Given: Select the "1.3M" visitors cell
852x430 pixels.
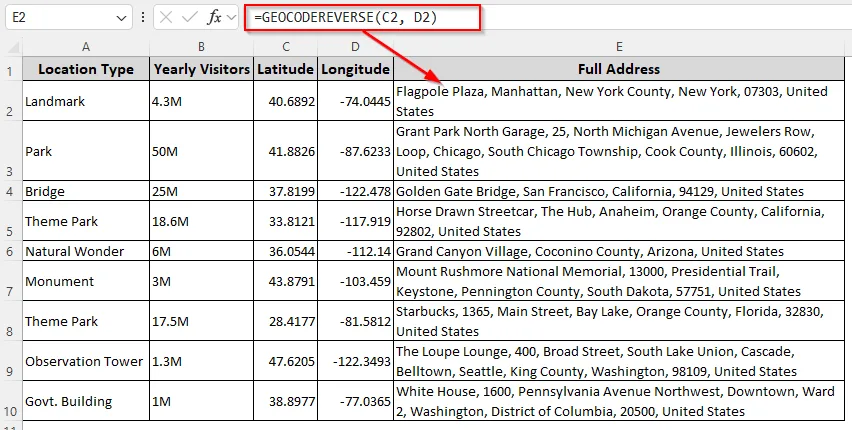Looking at the screenshot, I should 202,361.
